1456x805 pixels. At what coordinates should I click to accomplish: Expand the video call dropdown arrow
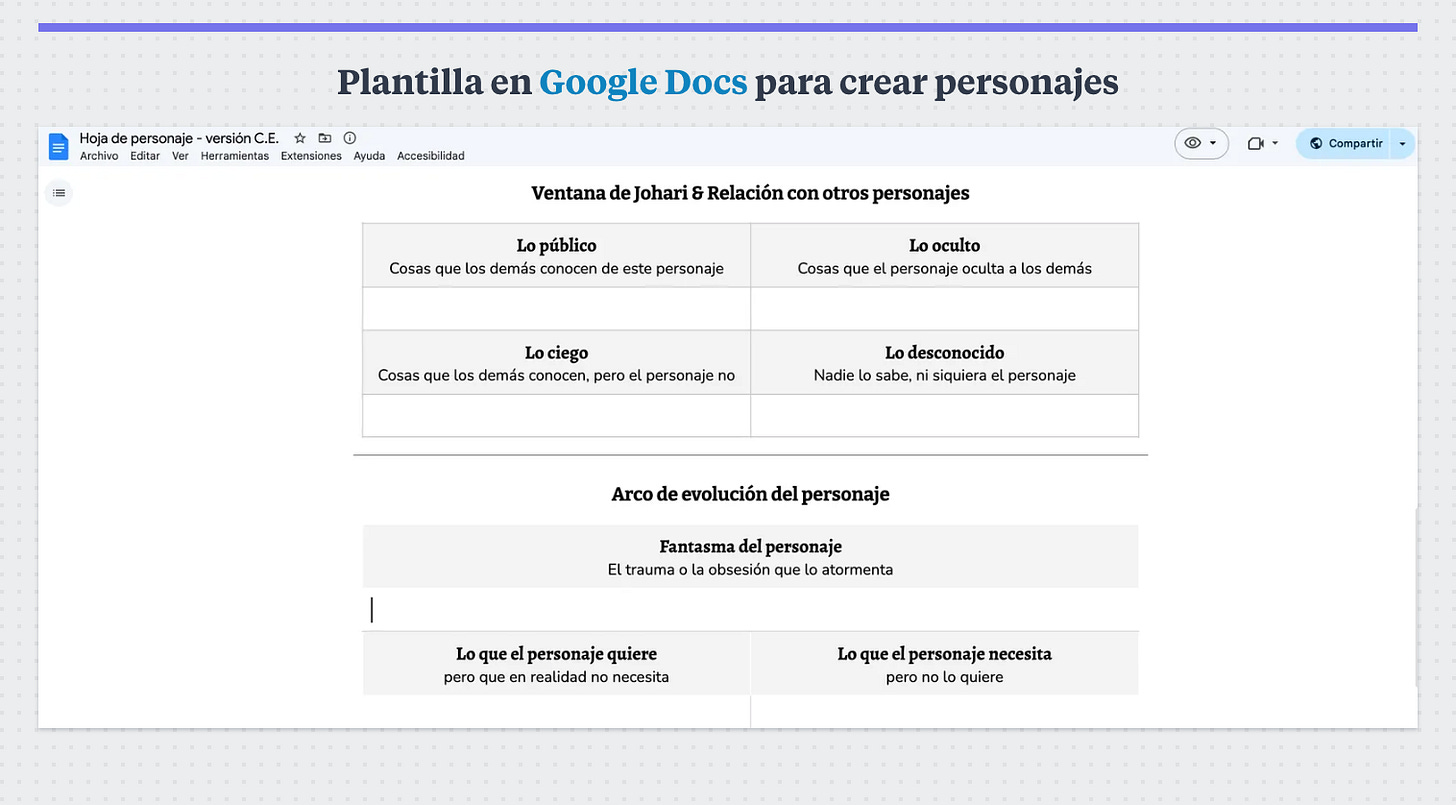click(1275, 143)
